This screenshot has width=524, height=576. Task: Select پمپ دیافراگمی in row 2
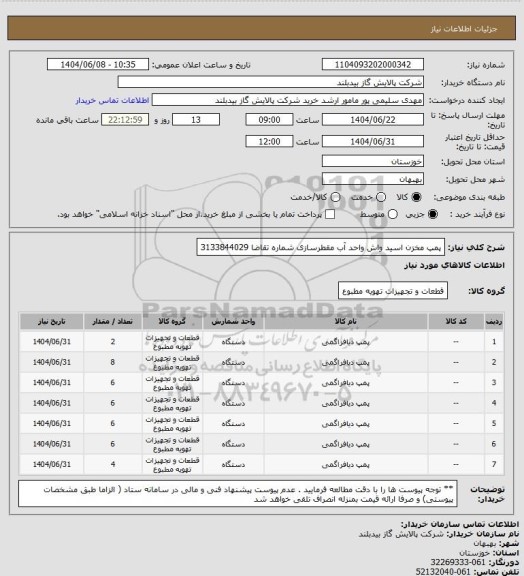pos(345,363)
